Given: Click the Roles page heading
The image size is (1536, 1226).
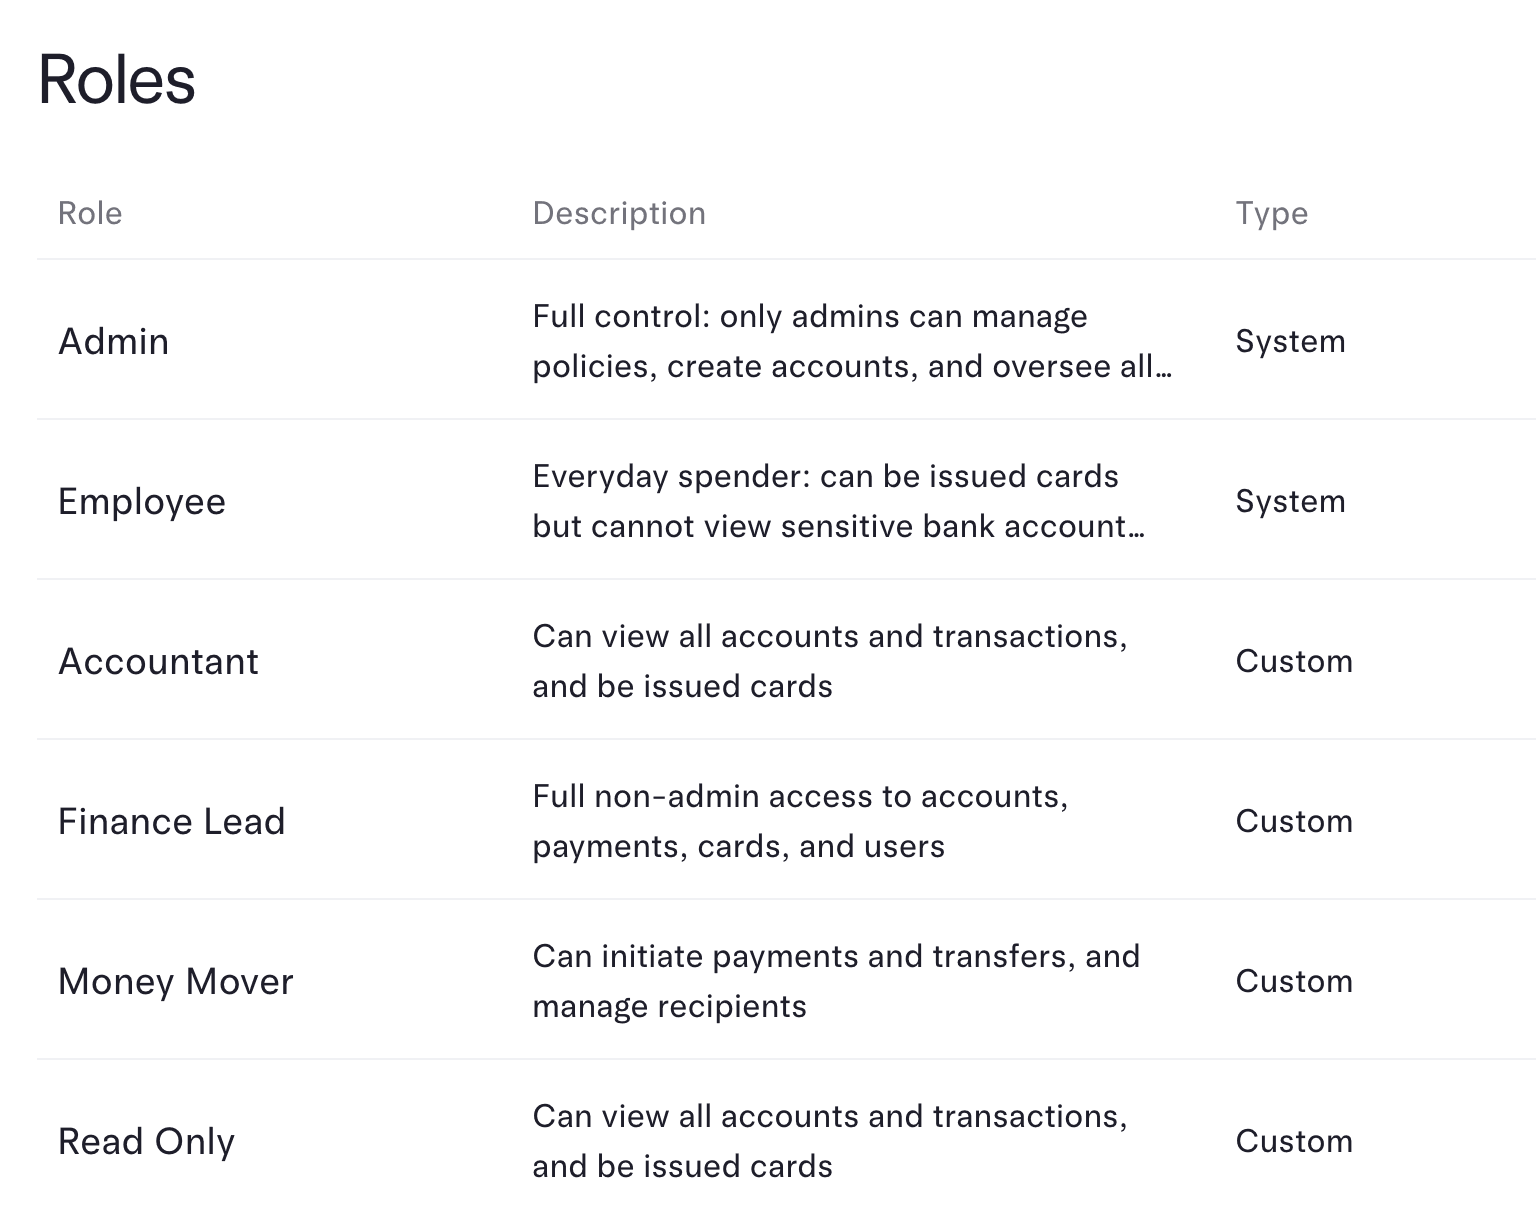Looking at the screenshot, I should tap(114, 80).
